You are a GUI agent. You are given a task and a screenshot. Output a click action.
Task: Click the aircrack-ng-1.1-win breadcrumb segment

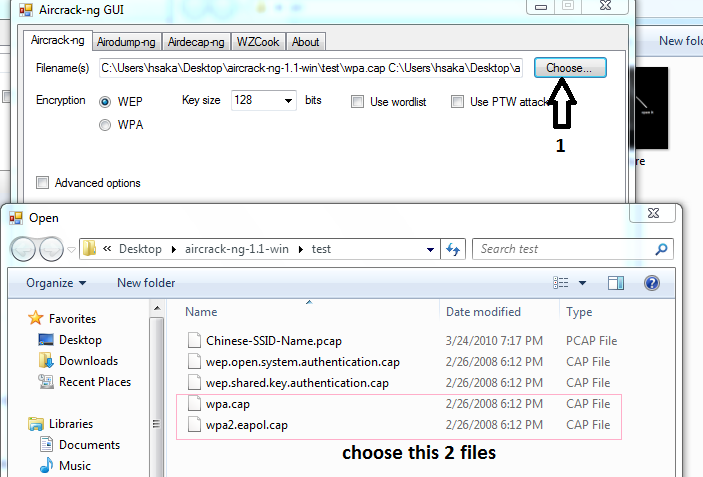point(237,249)
